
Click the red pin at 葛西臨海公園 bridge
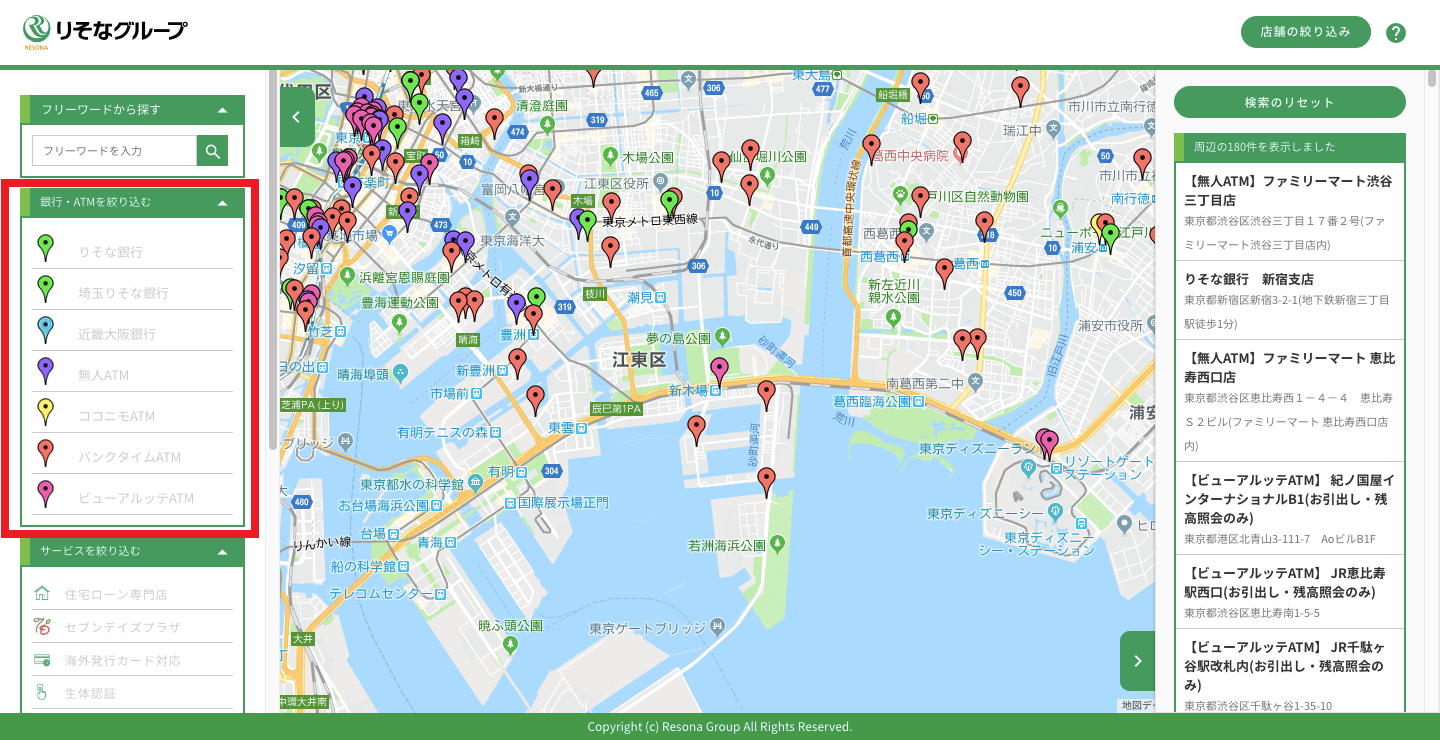[766, 394]
